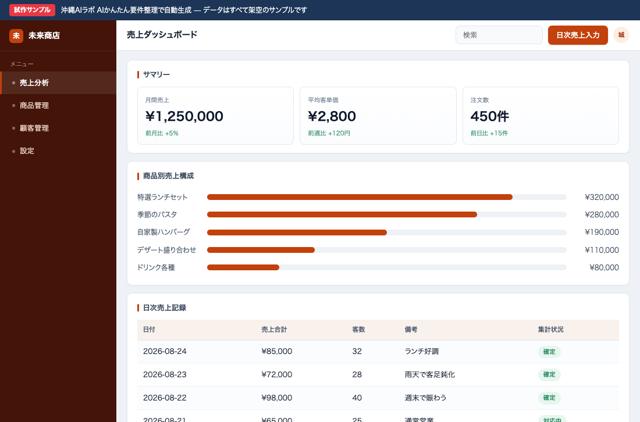Focus the 検索 search field
640x422 pixels.
(499, 35)
